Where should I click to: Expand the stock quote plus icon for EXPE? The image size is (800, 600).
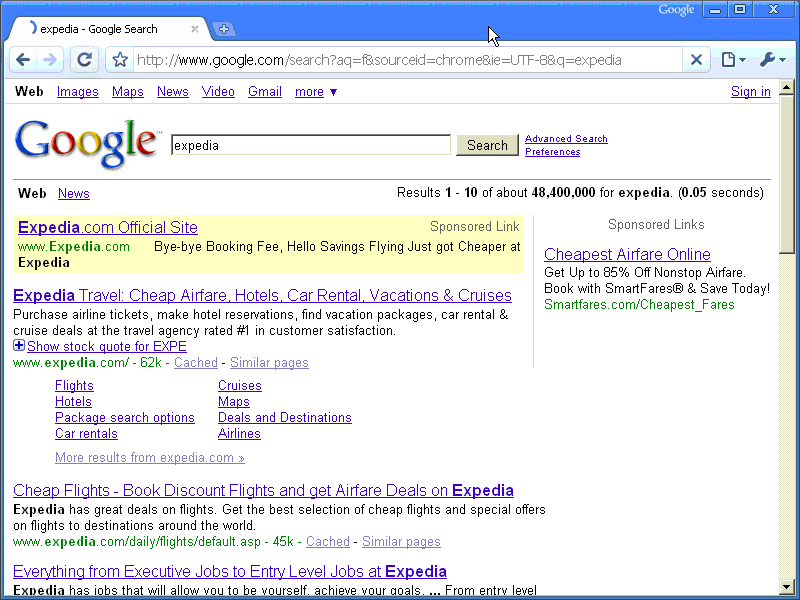tap(19, 345)
